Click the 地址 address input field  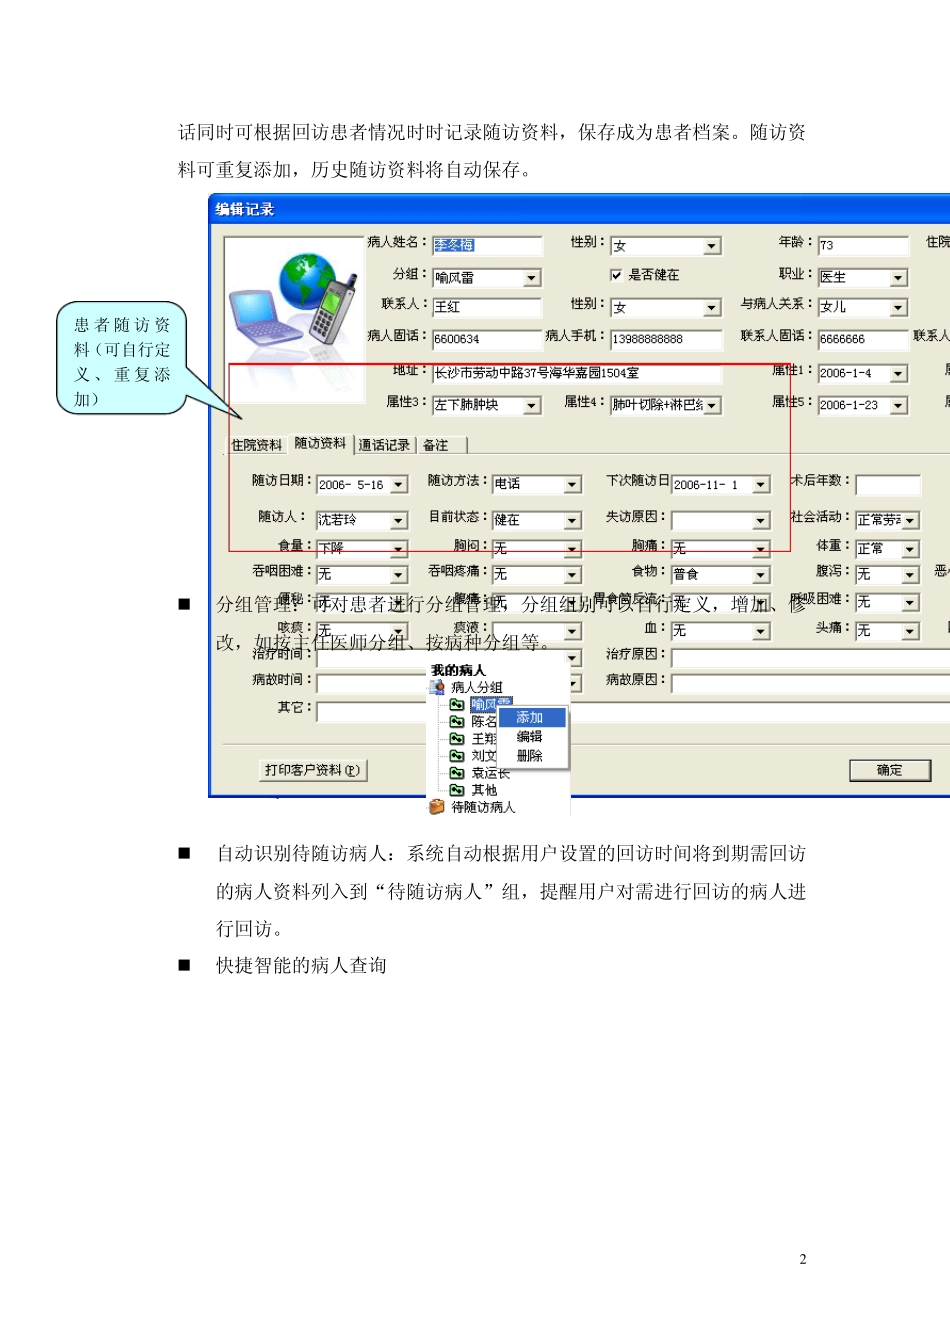pos(577,373)
